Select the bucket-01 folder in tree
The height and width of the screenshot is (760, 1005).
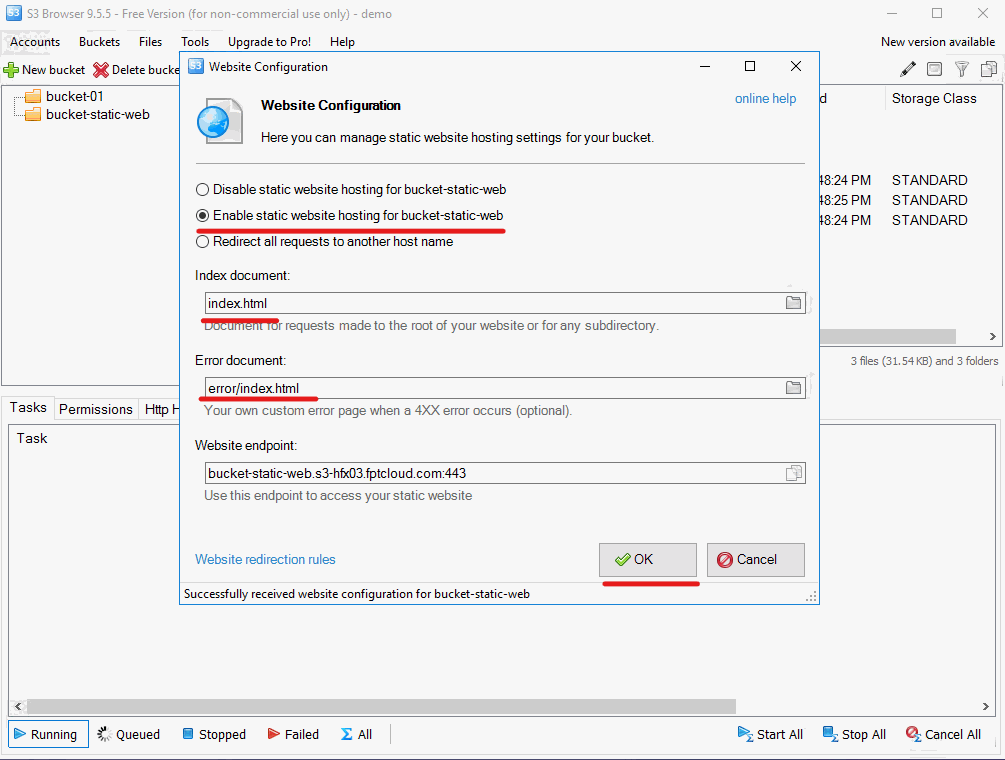click(64, 96)
